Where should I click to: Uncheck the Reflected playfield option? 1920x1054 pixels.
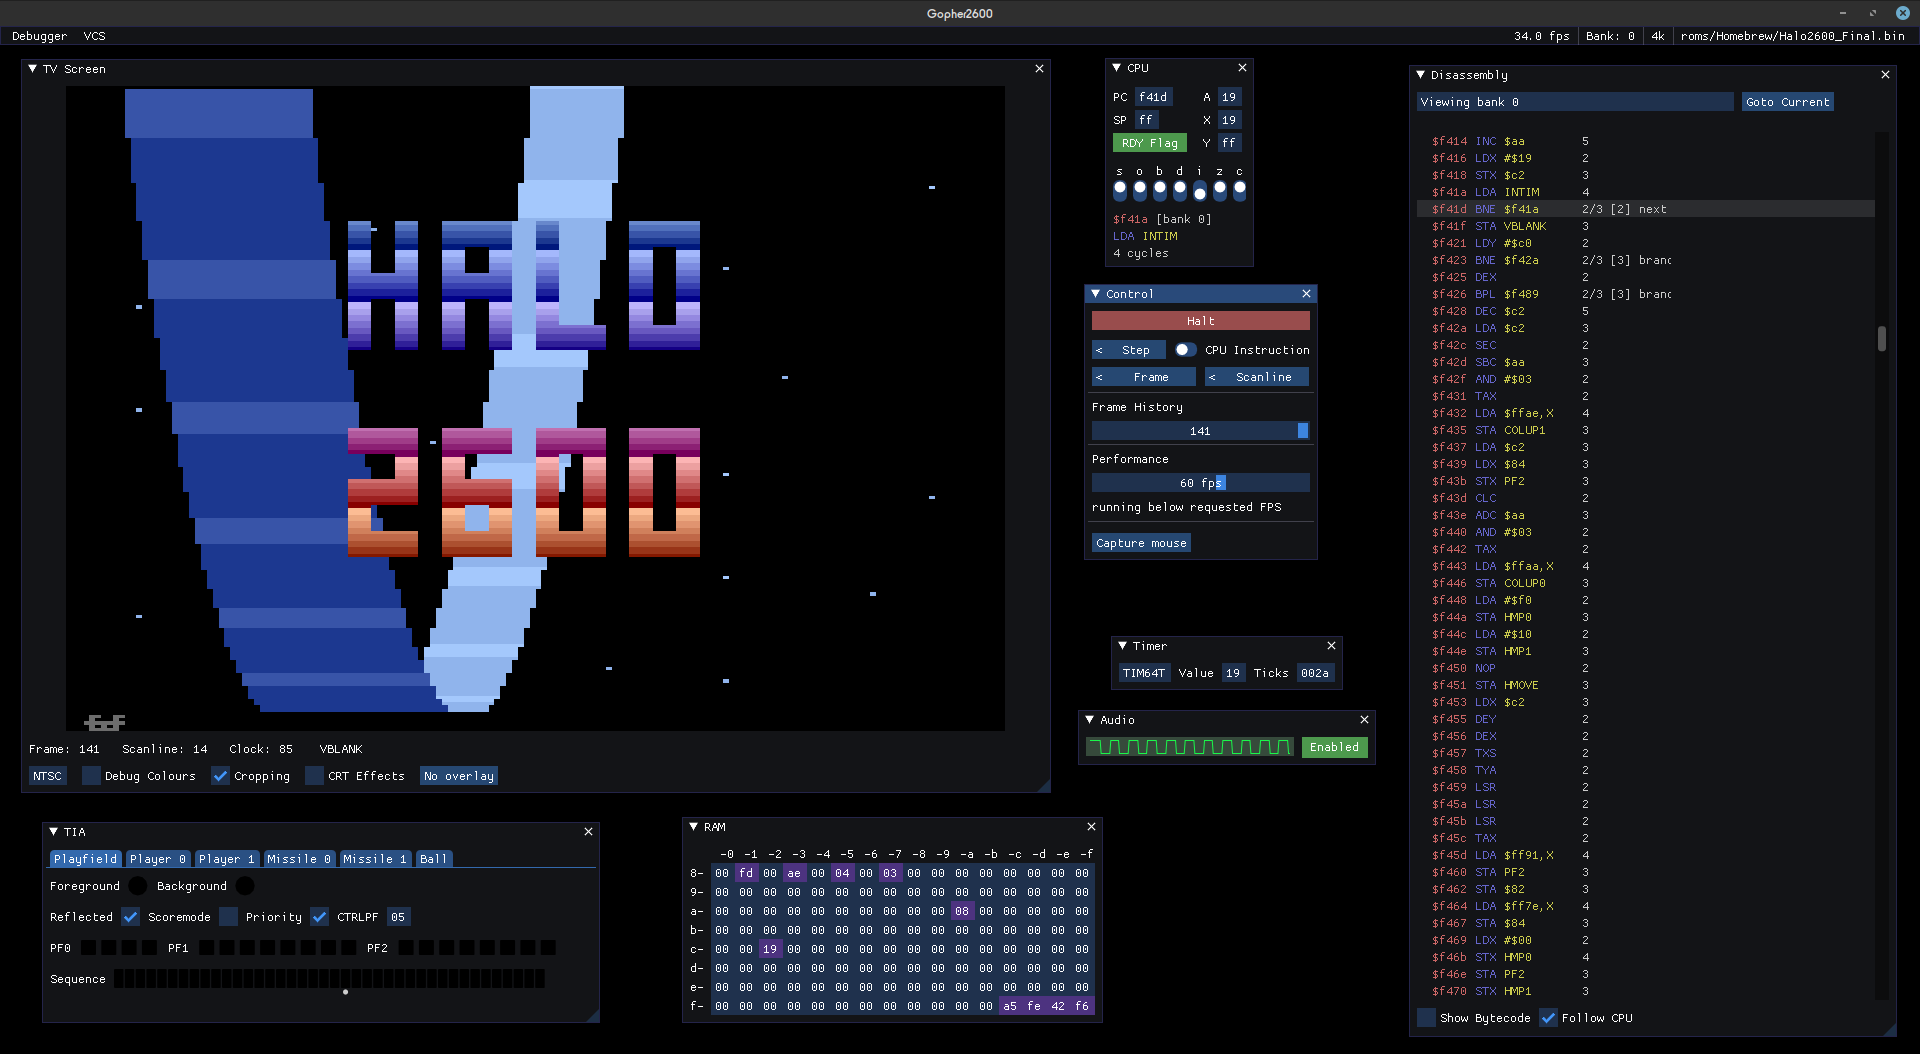[130, 917]
